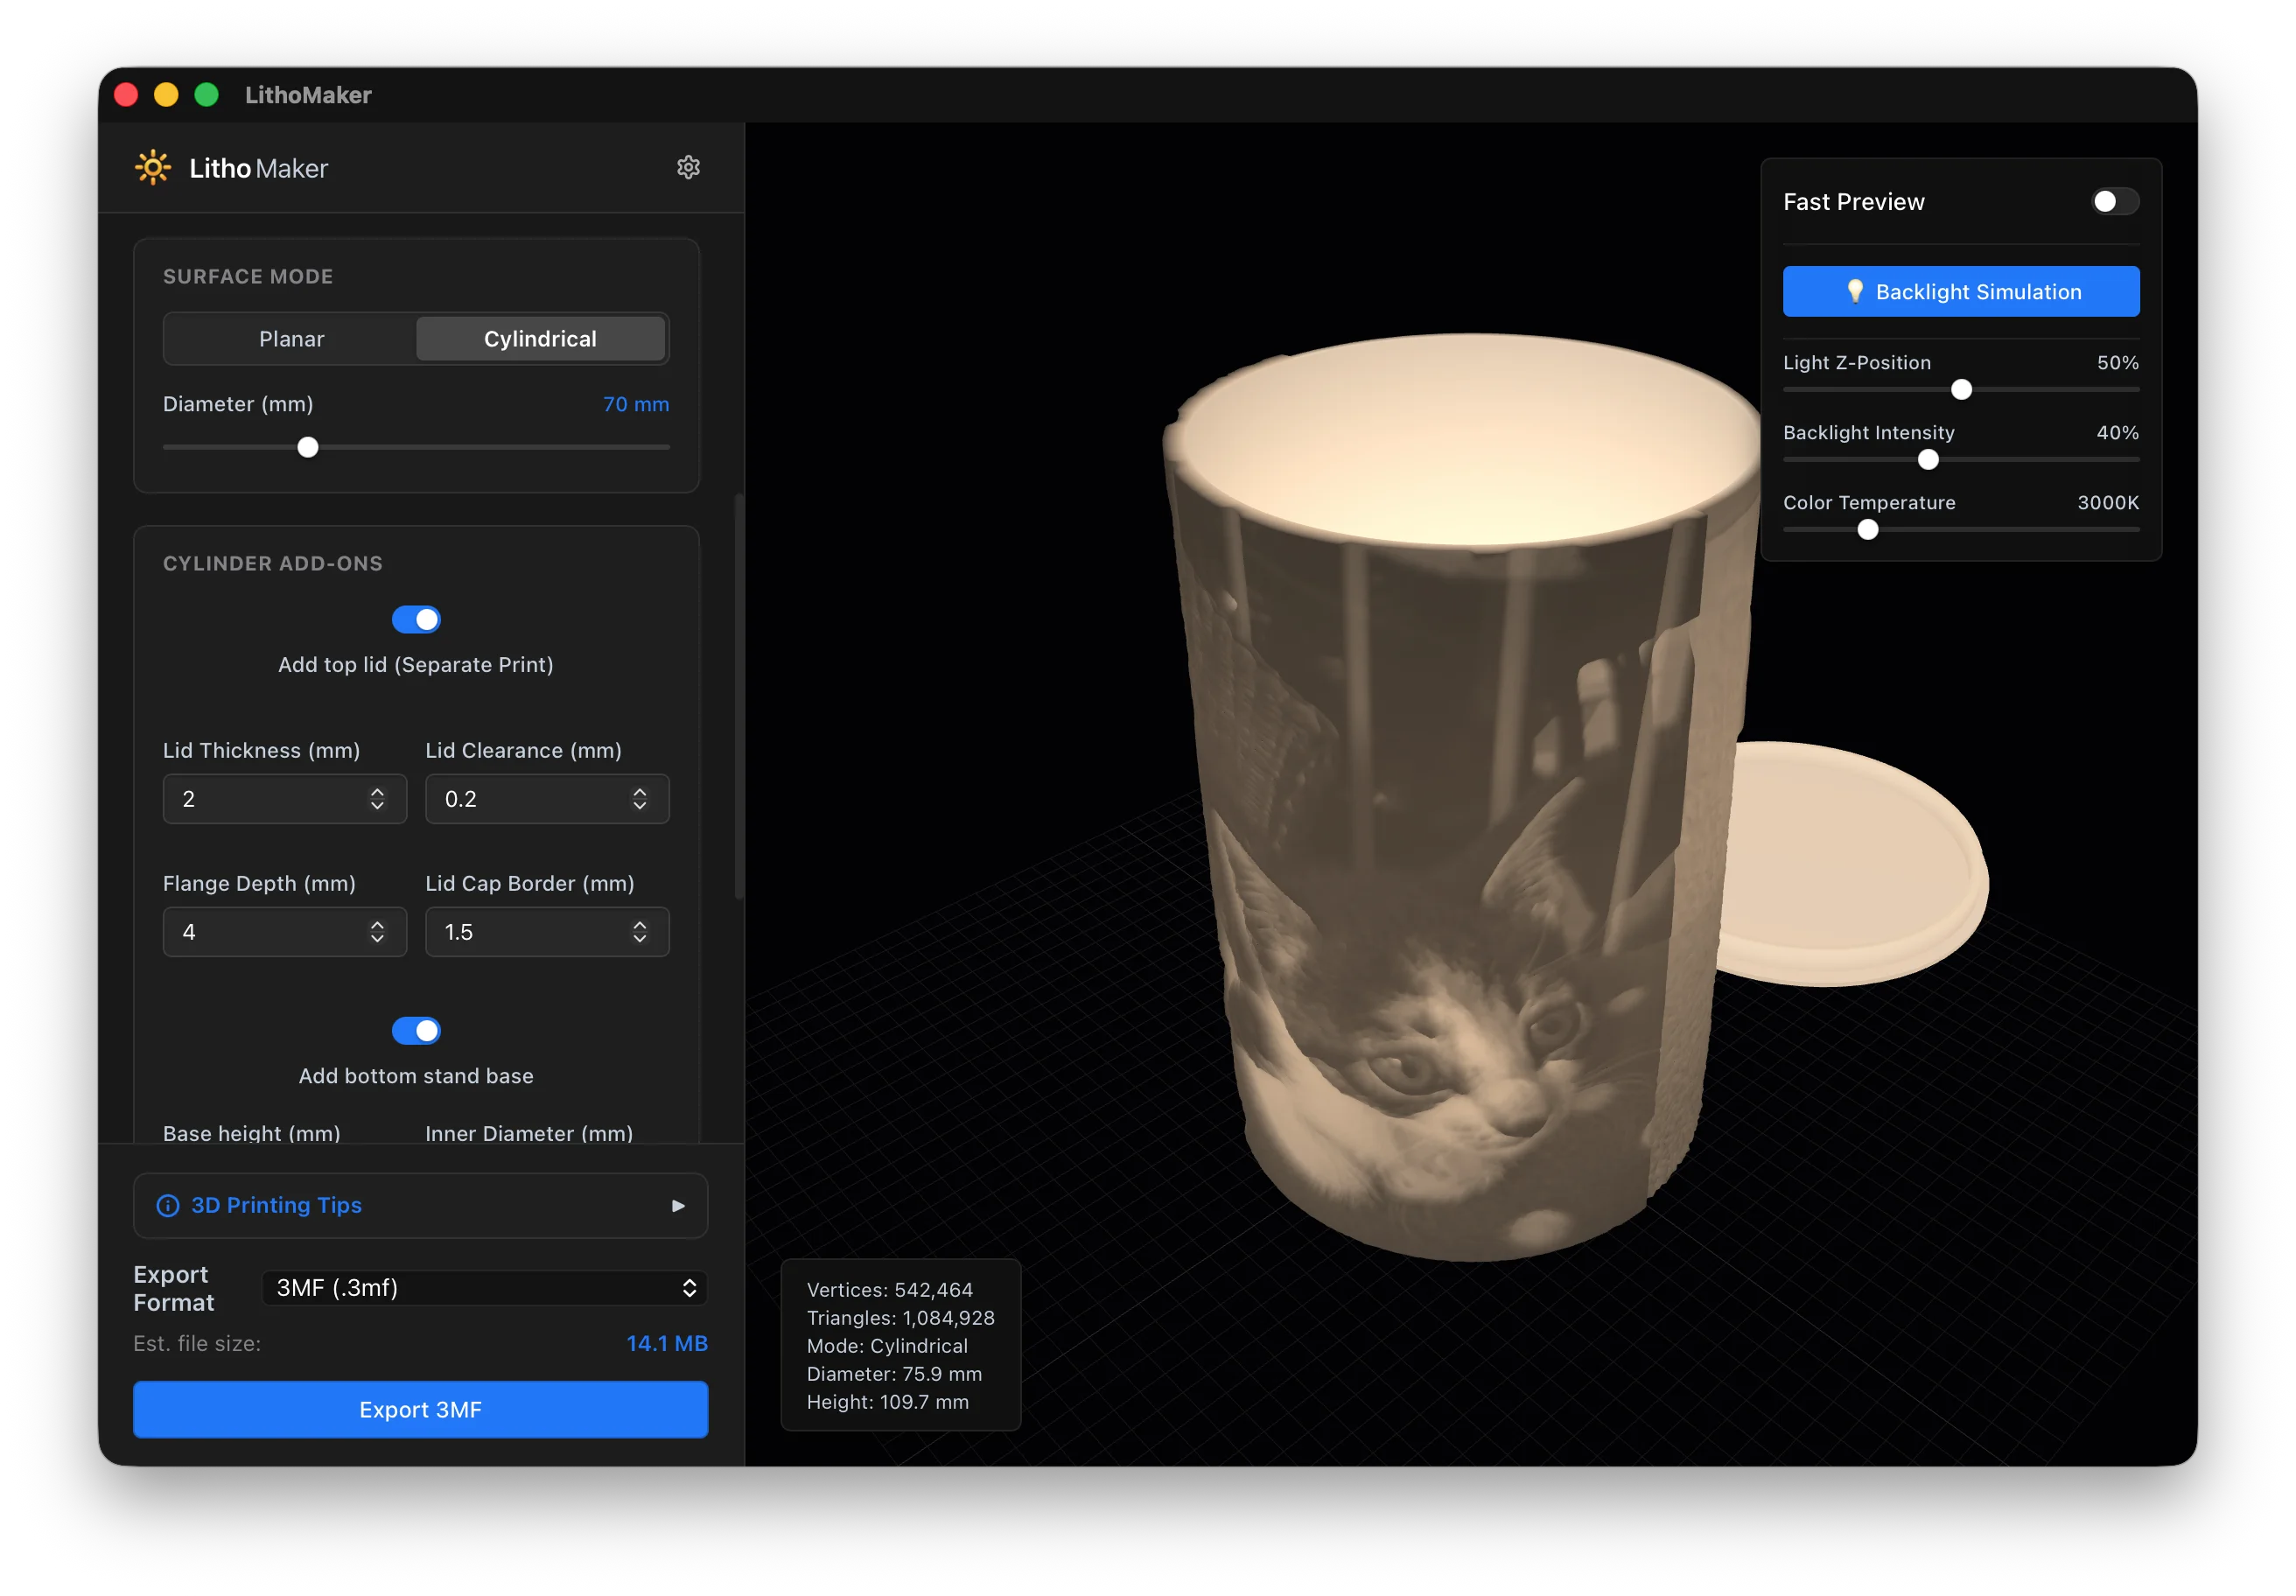Adjust the Diameter slider handle
Image resolution: width=2296 pixels, height=1596 pixels.
click(x=308, y=447)
